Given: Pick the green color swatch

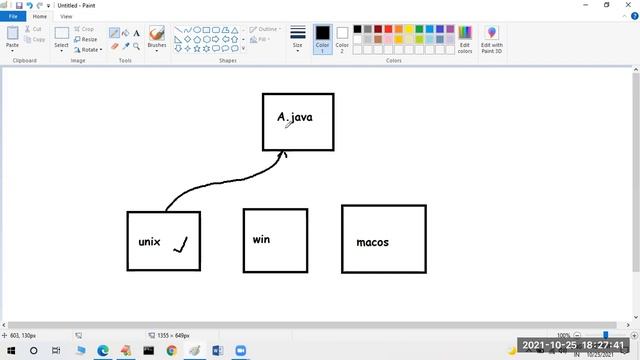Looking at the screenshot, I should [x=419, y=29].
